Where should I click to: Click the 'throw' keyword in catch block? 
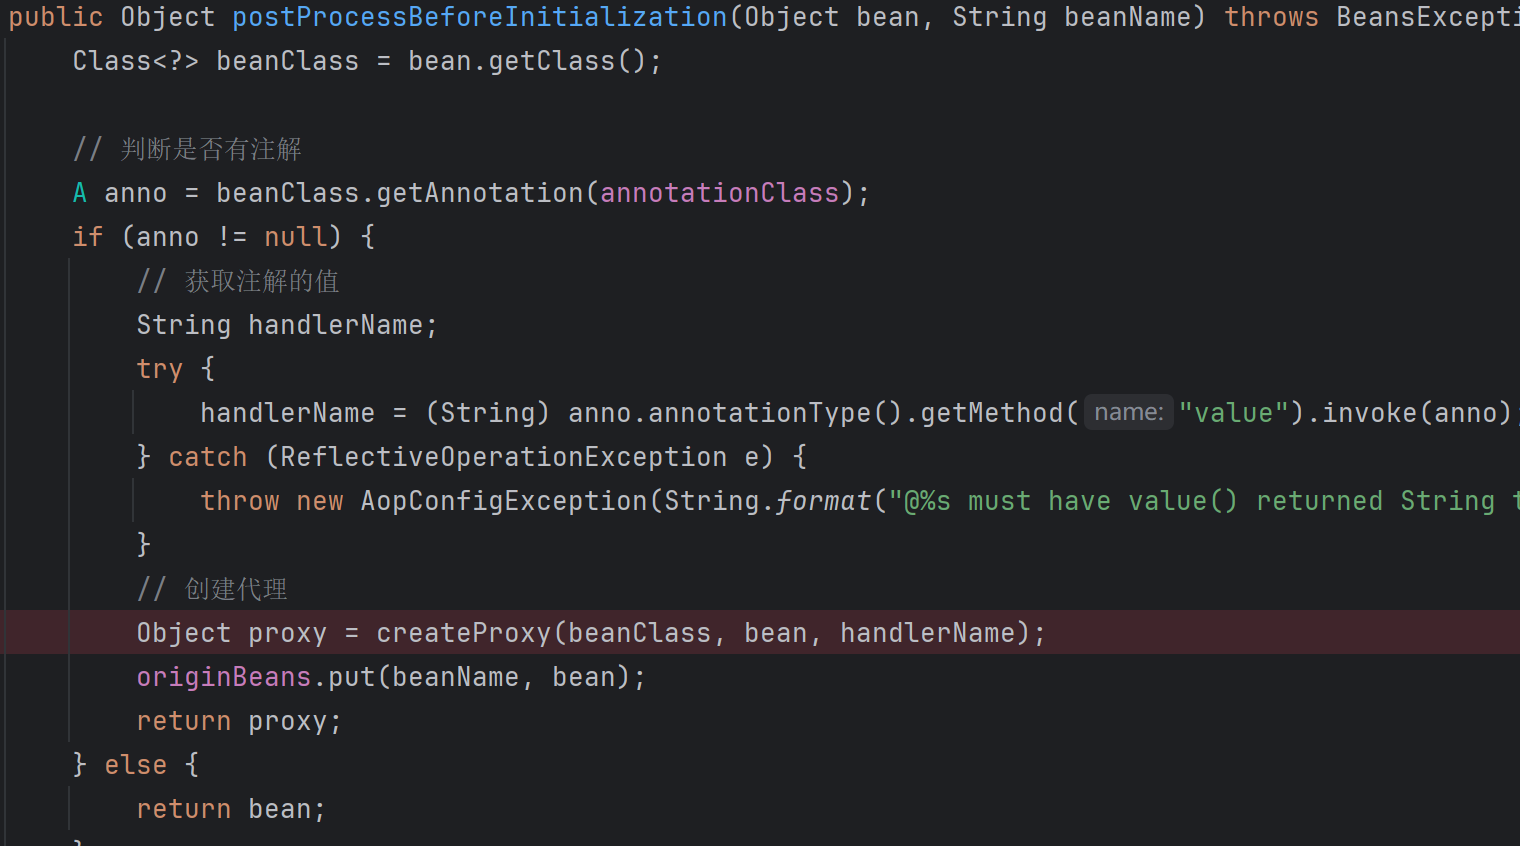point(240,501)
